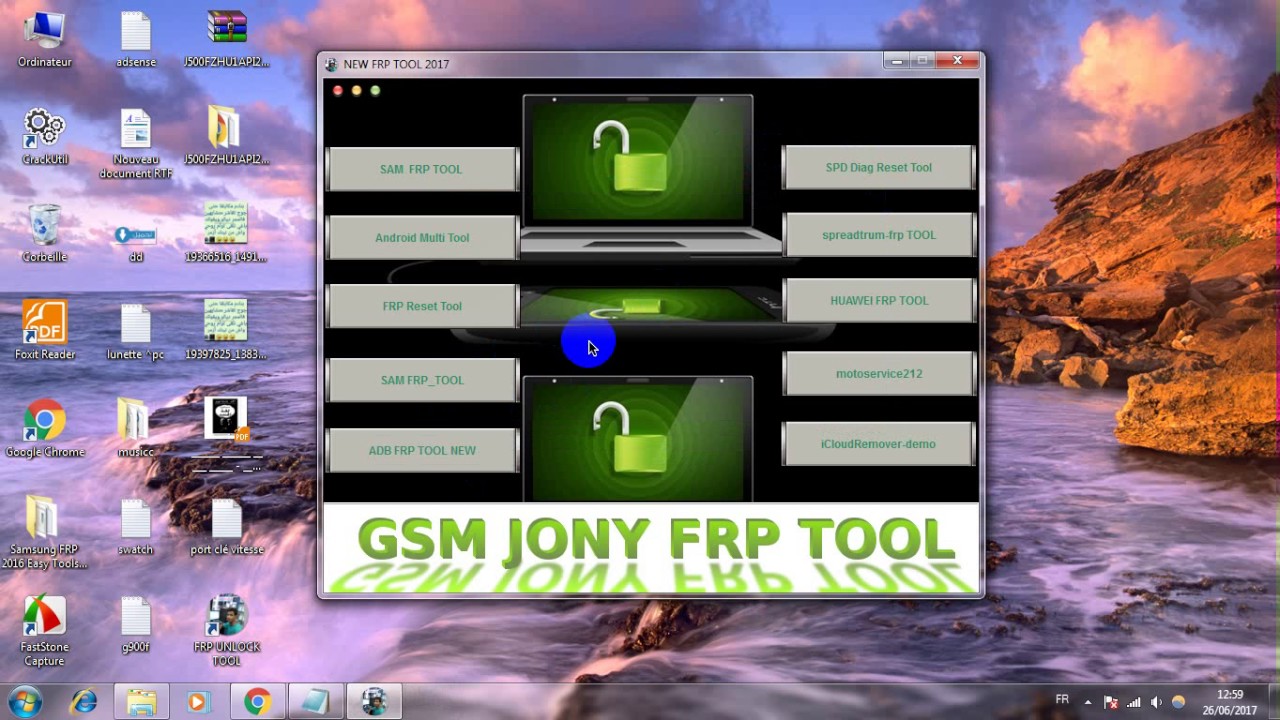Open Windows Media Player from taskbar
This screenshot has width=1280, height=720.
pos(198,703)
